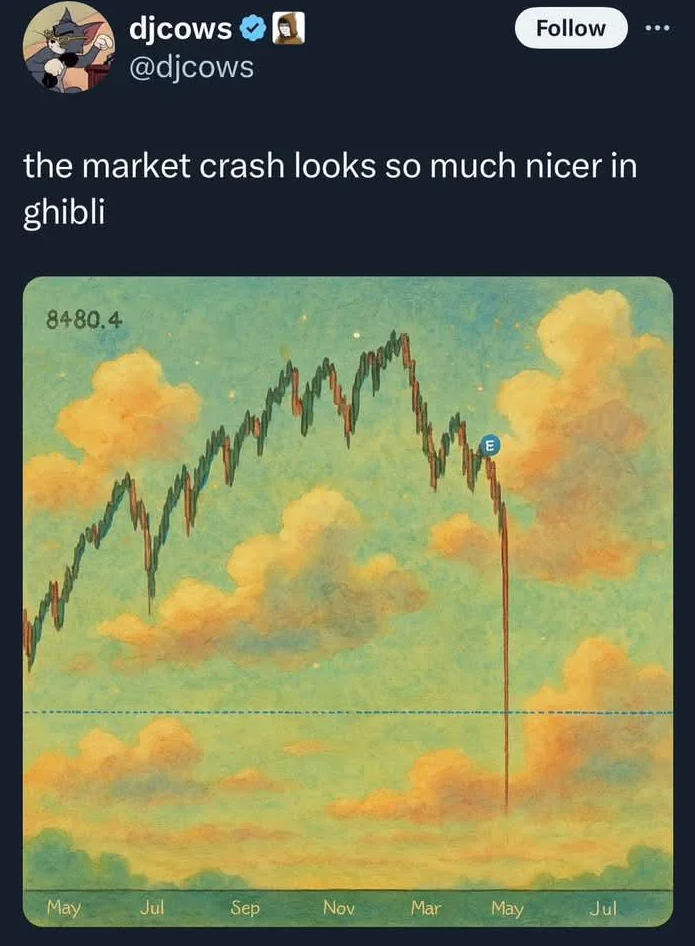Click the first May label on the time axis
The height and width of the screenshot is (946, 695).
click(62, 907)
